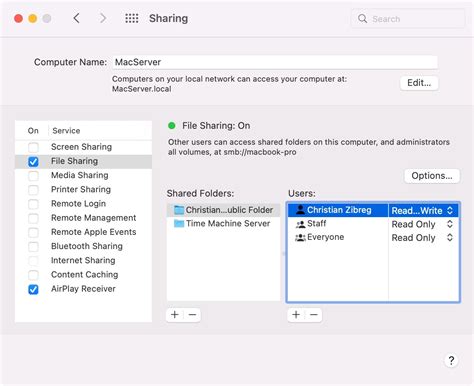The image size is (474, 386).
Task: Remove selected user with minus button
Action: pyautogui.click(x=314, y=315)
